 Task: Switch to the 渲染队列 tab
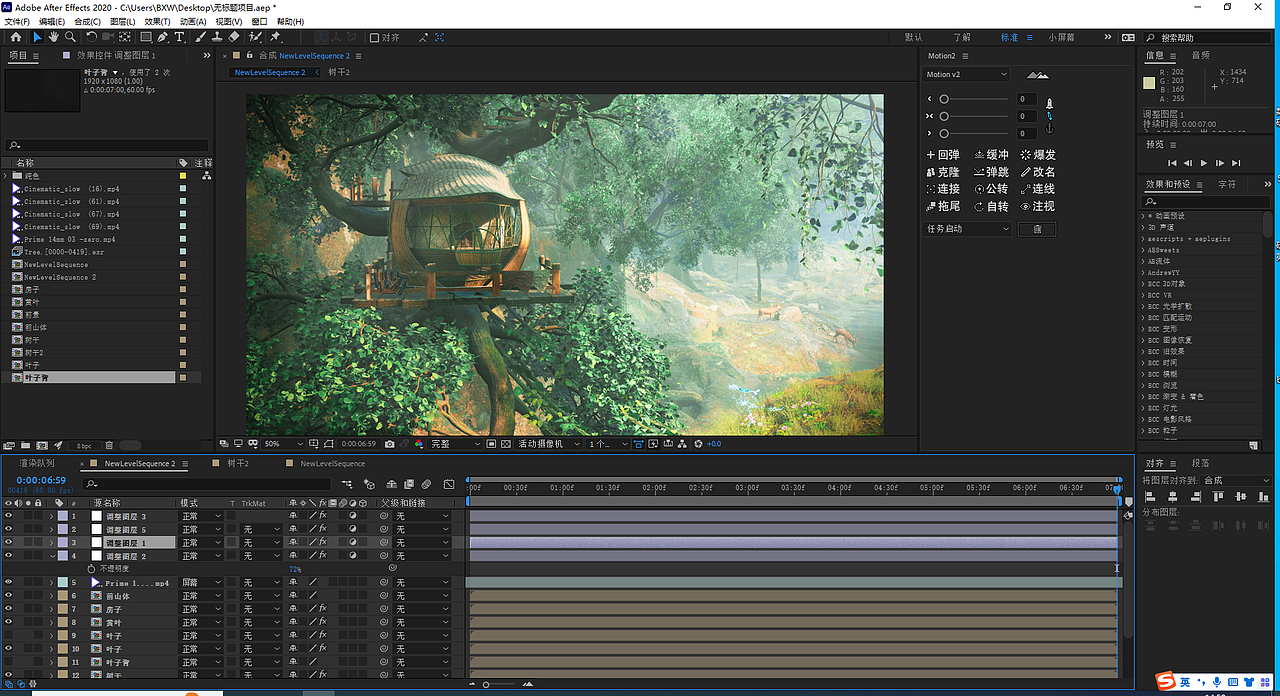point(36,463)
